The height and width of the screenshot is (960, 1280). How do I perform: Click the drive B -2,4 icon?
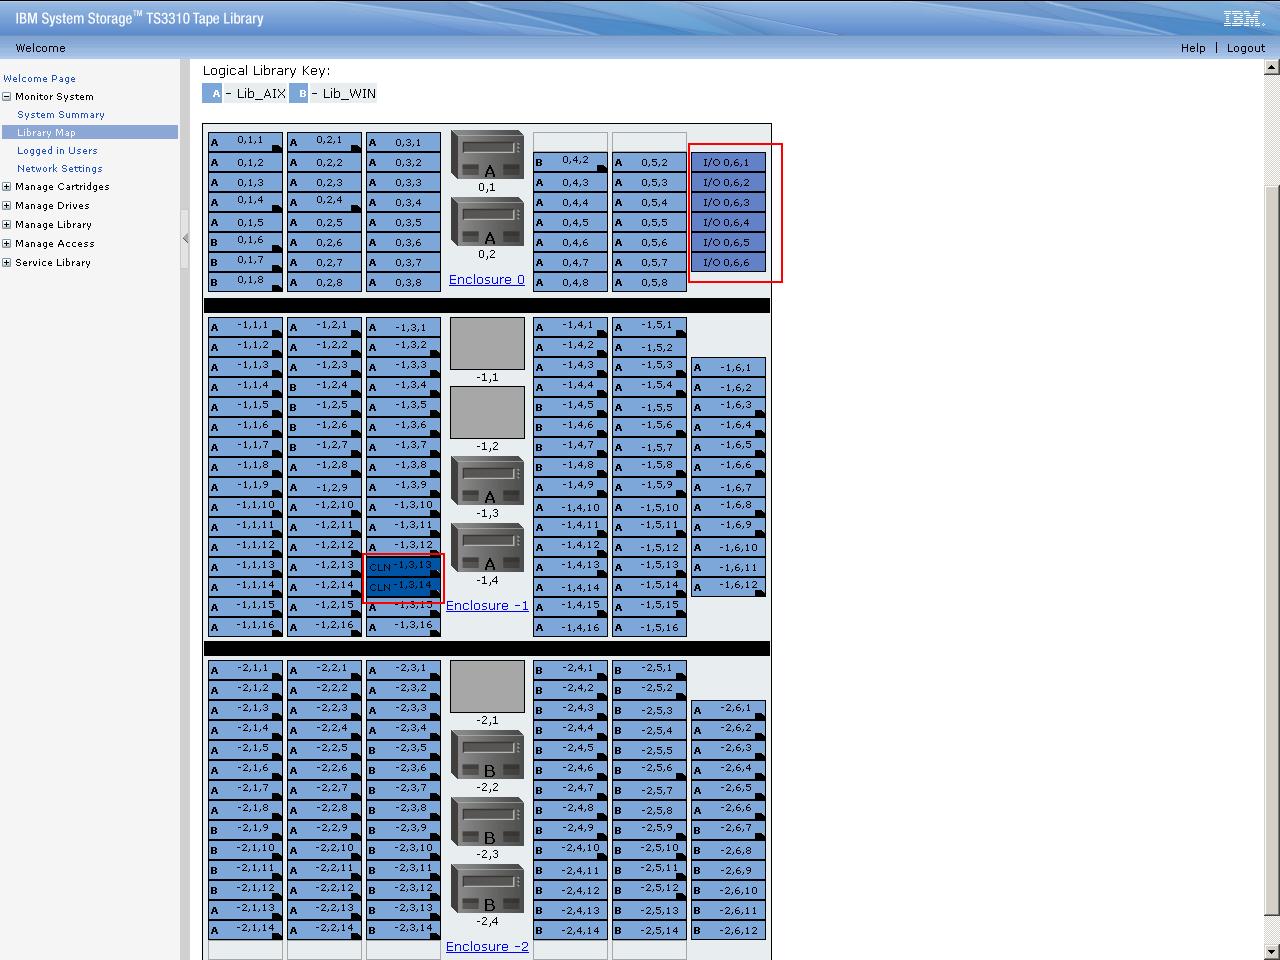(486, 891)
